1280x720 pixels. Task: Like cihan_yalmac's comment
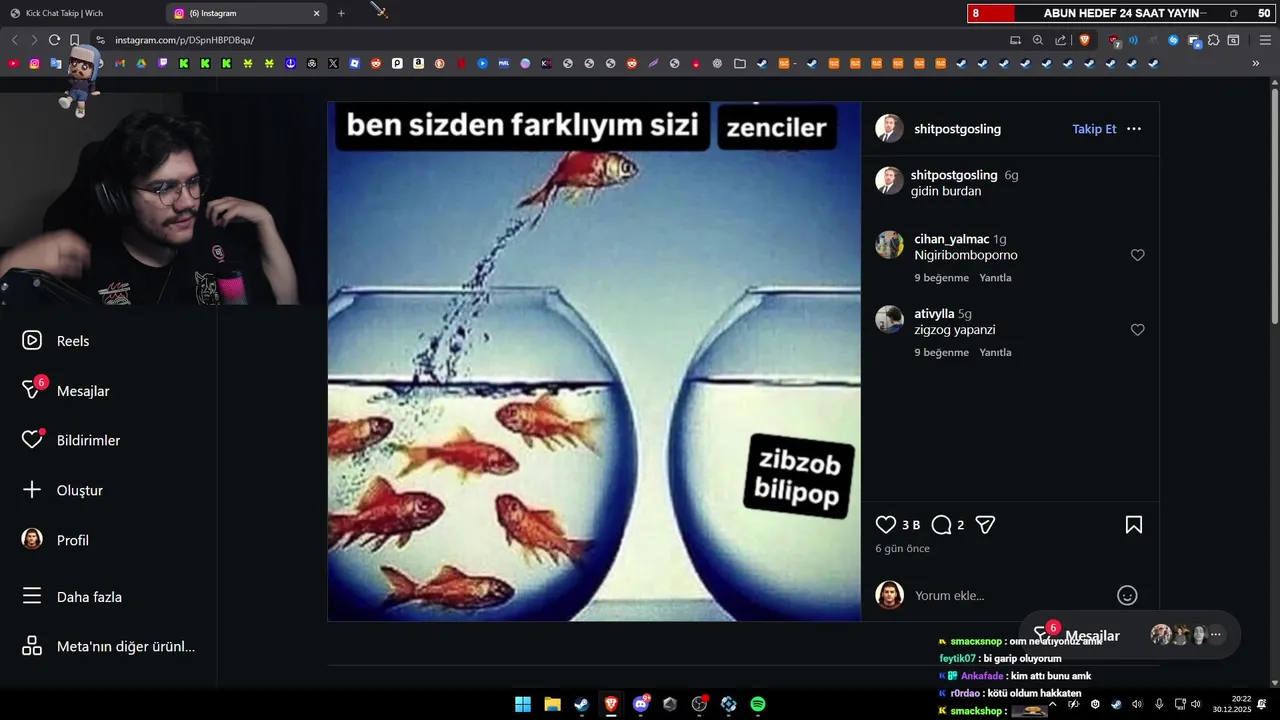click(1137, 255)
